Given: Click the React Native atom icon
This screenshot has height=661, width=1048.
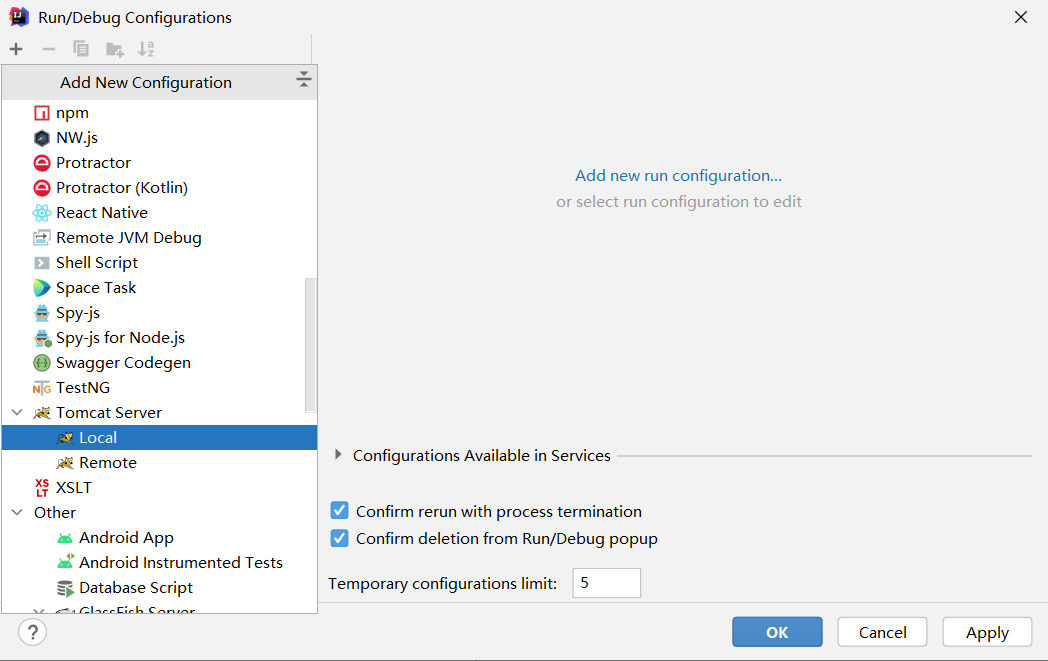Looking at the screenshot, I should (41, 213).
